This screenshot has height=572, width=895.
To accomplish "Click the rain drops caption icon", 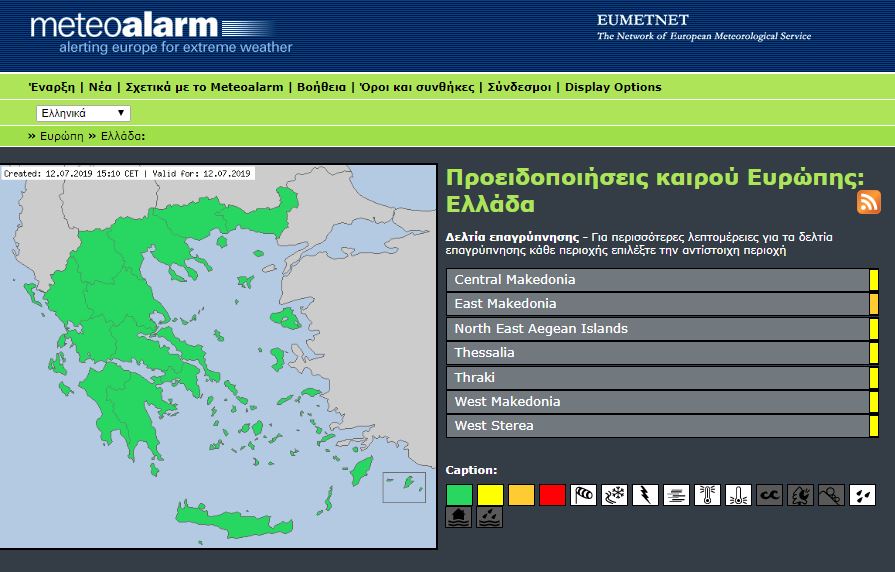I will (862, 495).
